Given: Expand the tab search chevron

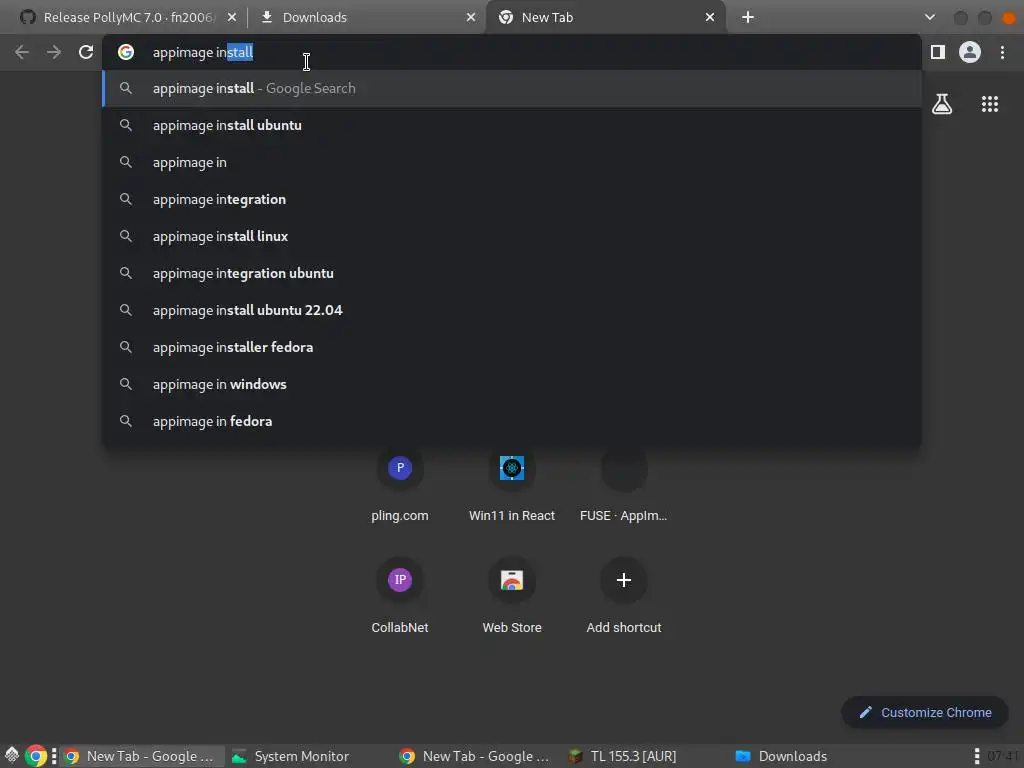Looking at the screenshot, I should [930, 18].
